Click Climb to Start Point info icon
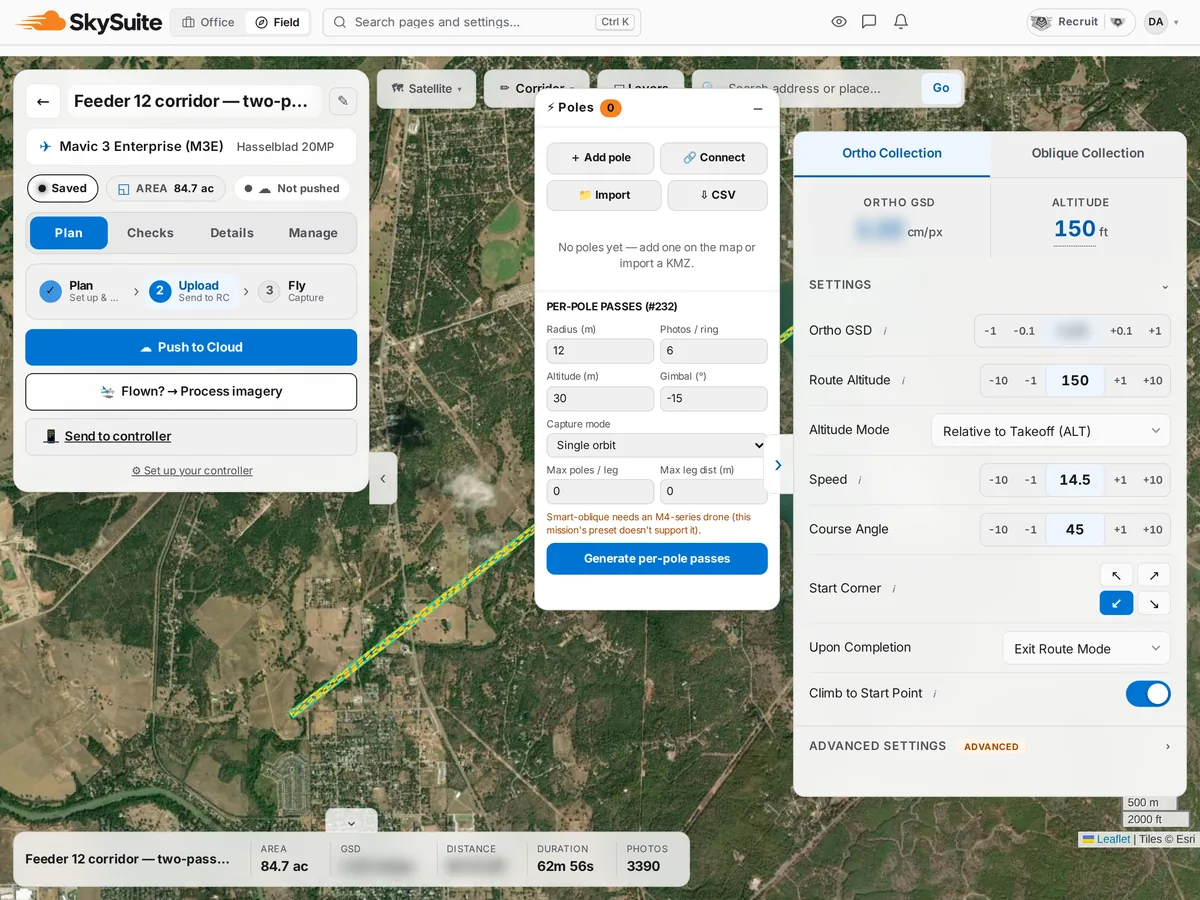This screenshot has width=1200, height=900. [935, 694]
